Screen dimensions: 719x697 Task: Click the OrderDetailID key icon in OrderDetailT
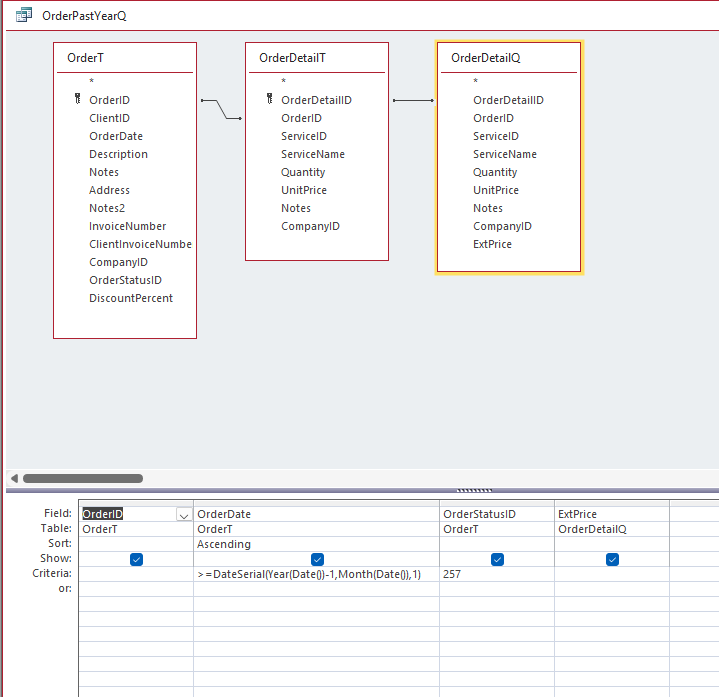click(270, 99)
